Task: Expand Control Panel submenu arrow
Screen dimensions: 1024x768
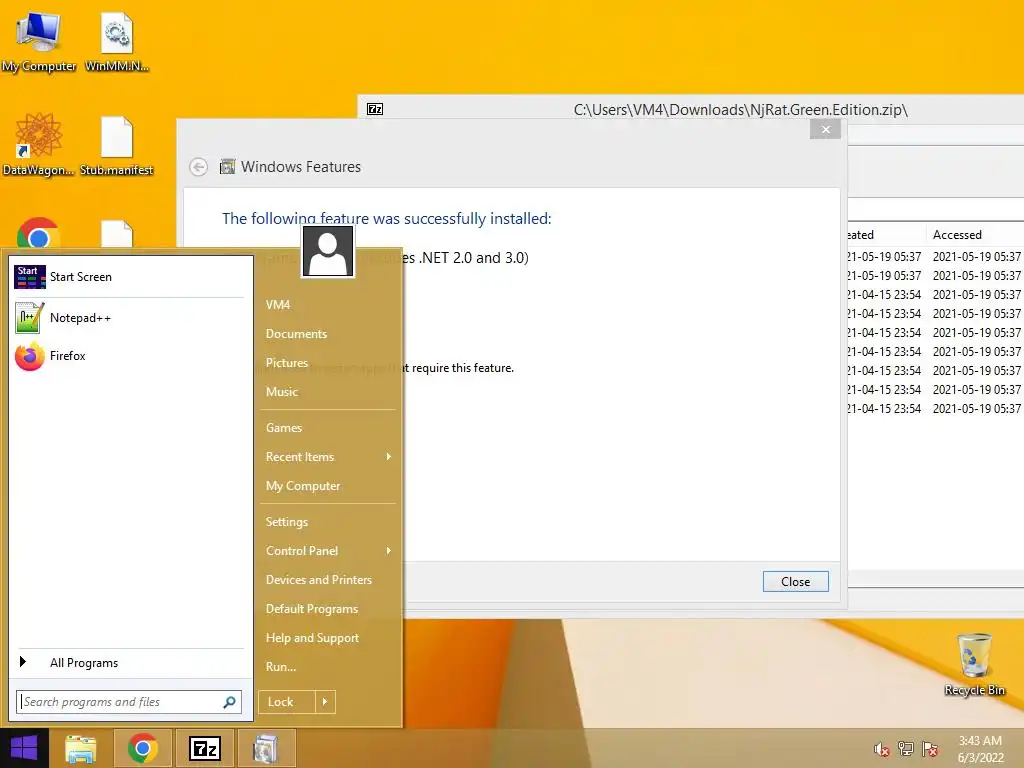Action: tap(389, 551)
